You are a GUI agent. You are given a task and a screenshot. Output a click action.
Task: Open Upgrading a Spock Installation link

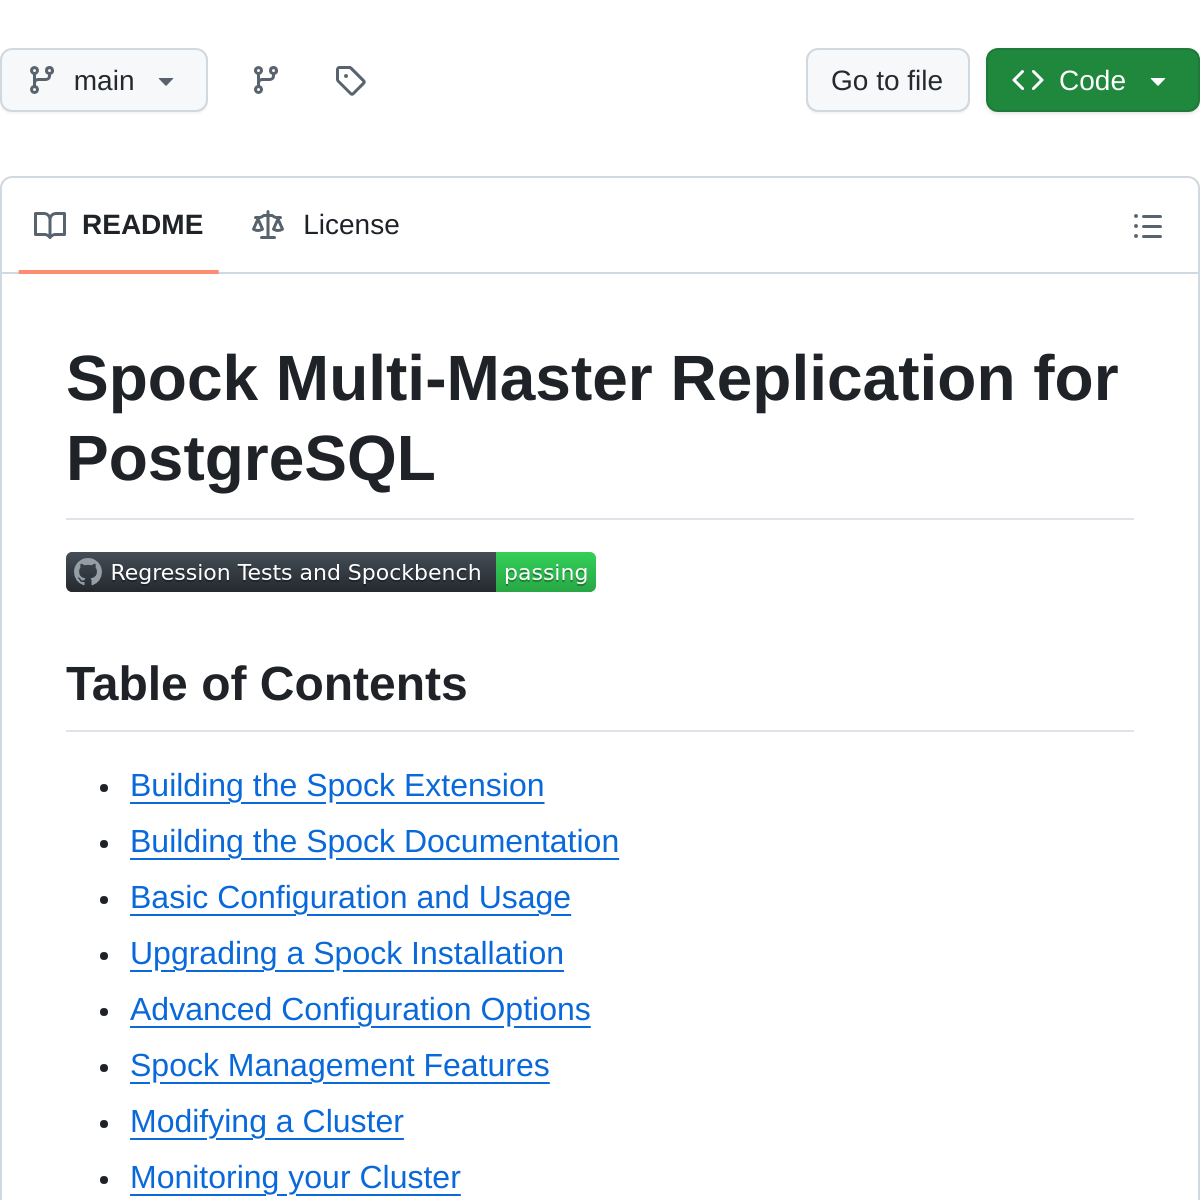pyautogui.click(x=347, y=954)
